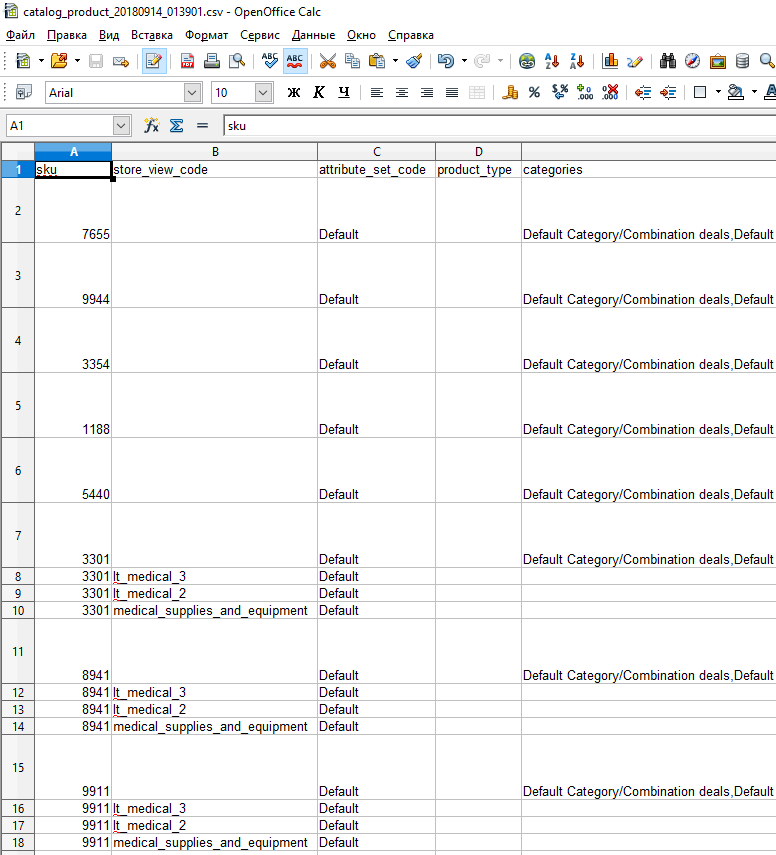Open the Данные menu
The image size is (776, 855).
click(313, 35)
